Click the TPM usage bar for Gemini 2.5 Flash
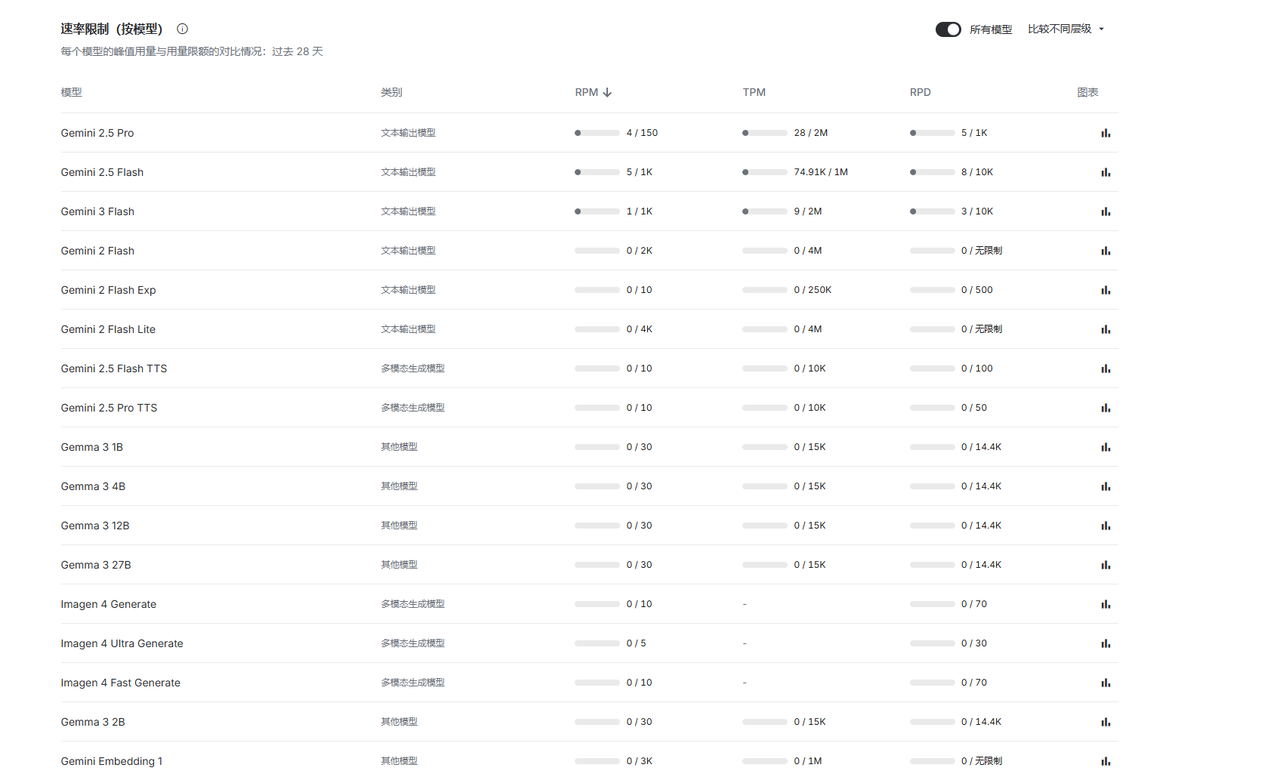1280x774 pixels. 765,172
